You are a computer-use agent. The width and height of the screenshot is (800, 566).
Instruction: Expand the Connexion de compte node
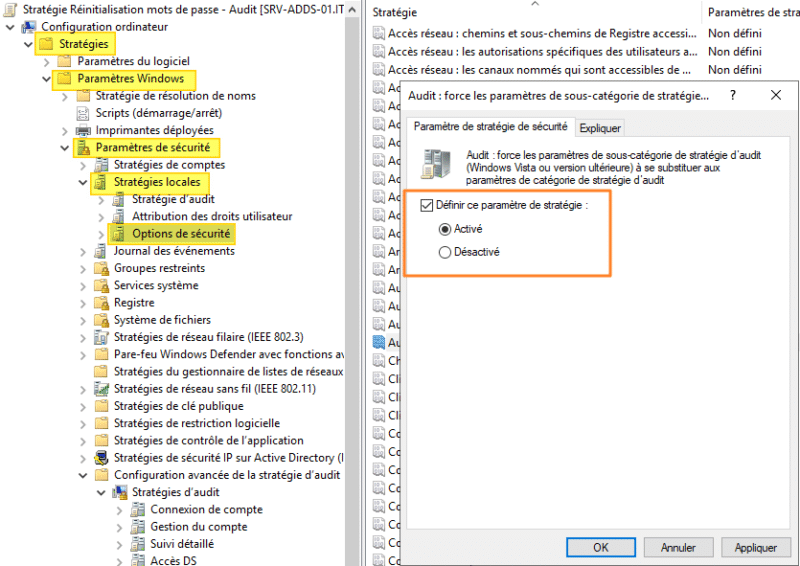pos(120,510)
